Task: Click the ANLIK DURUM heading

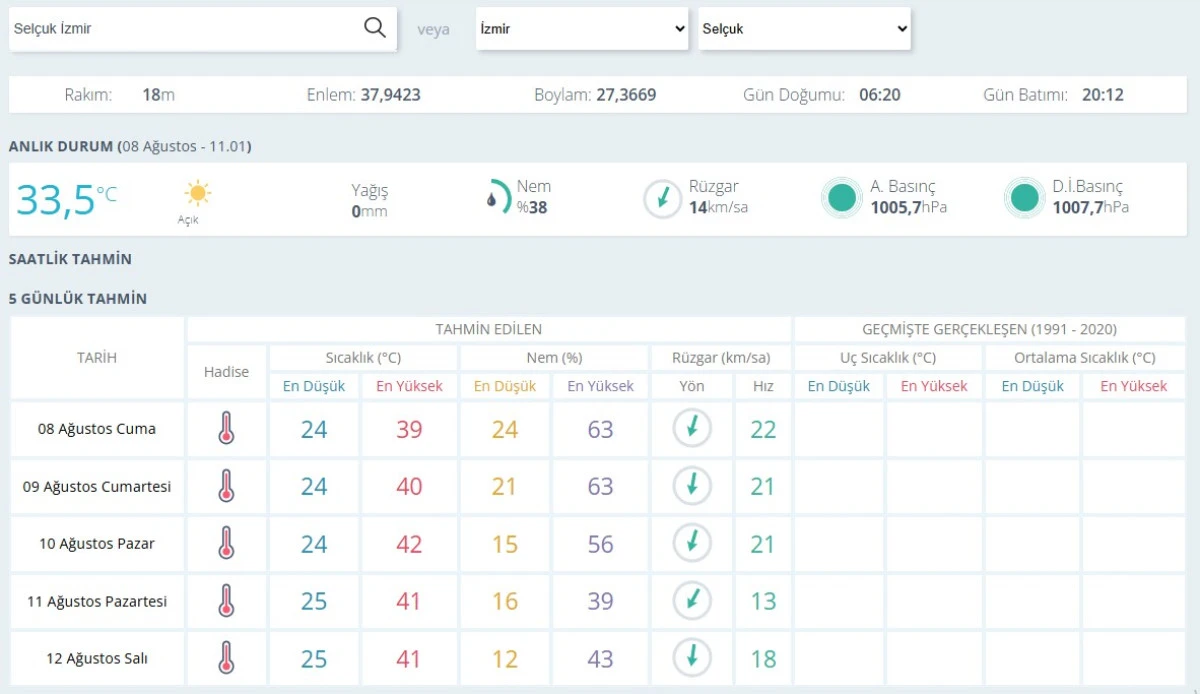Action: (x=61, y=147)
